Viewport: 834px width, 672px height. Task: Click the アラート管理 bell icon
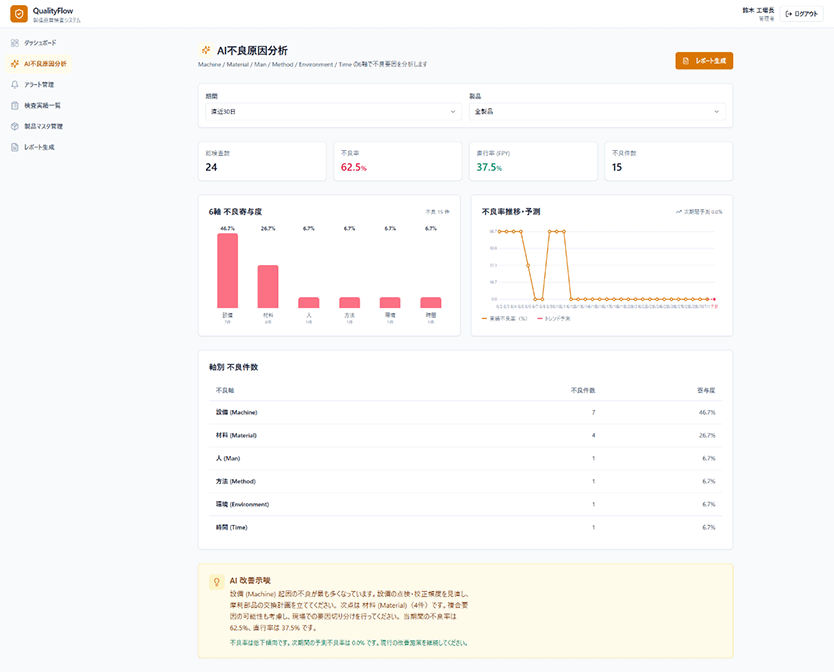click(x=15, y=85)
